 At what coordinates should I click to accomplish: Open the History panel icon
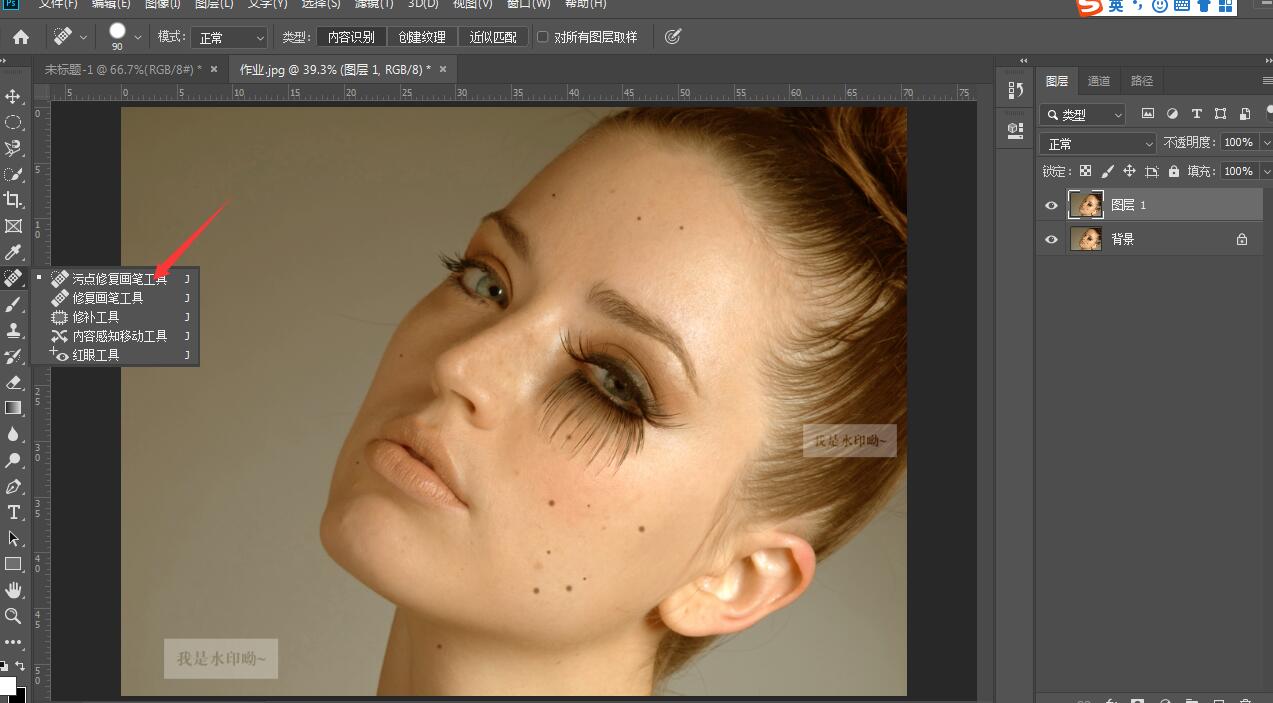point(1016,90)
